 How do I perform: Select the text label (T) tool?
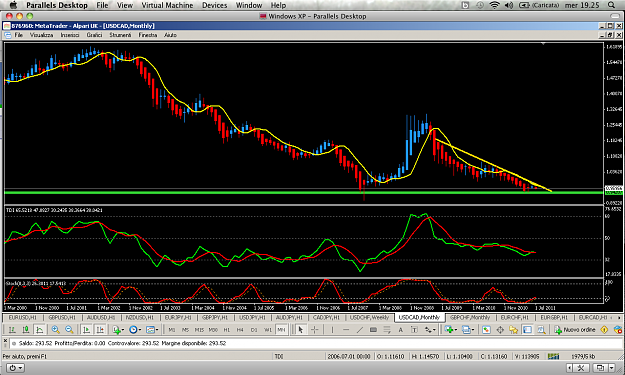tap(415, 330)
